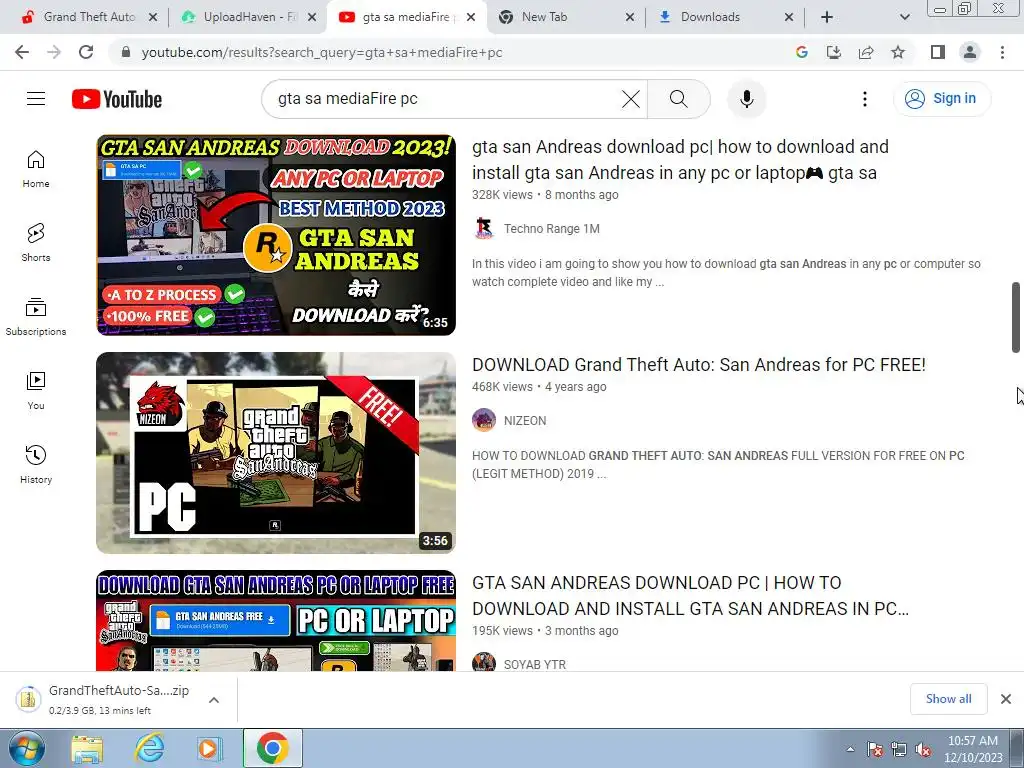Image resolution: width=1024 pixels, height=768 pixels.
Task: Open 'DOWNLOAD Grand Theft Auto: San Andreas' title
Action: (x=699, y=364)
